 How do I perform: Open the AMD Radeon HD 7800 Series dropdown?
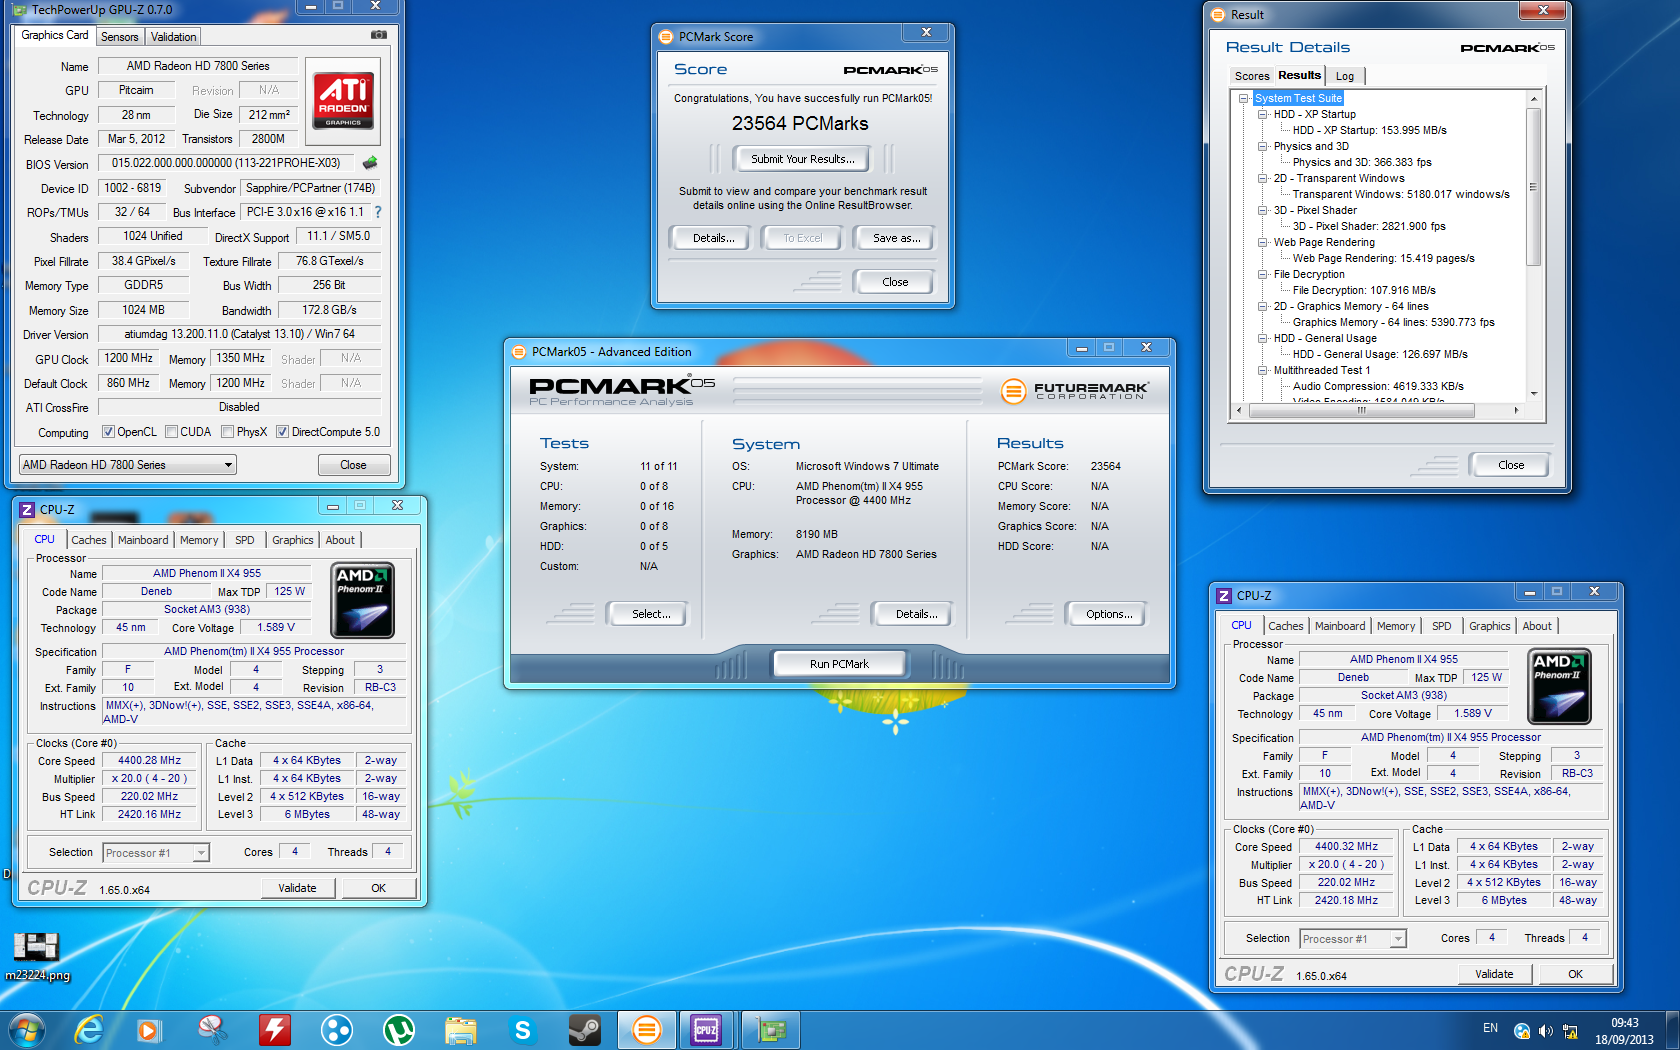[x=127, y=465]
